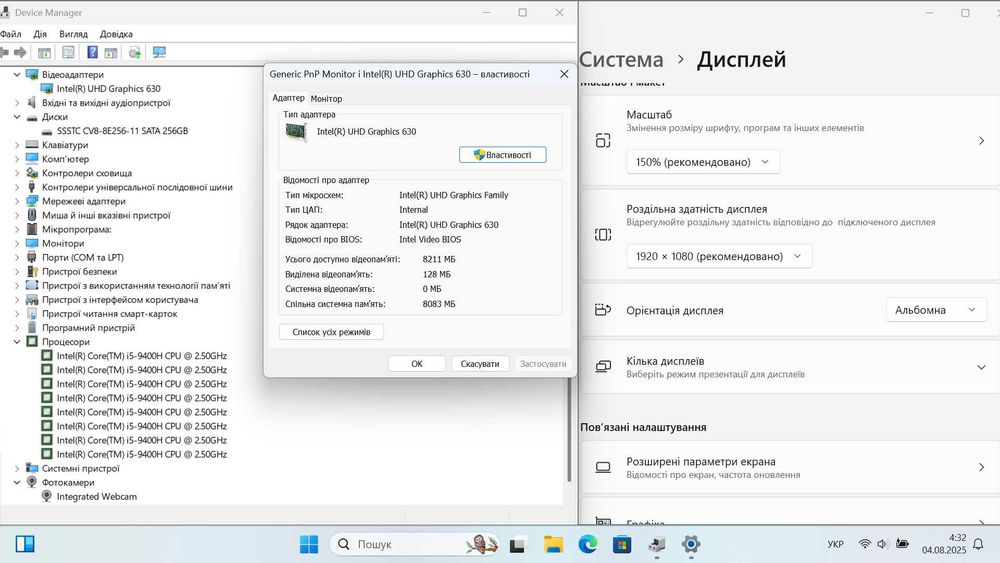This screenshot has height=563, width=1000.
Task: Expand the Мережеві адаптери tree node
Action: [x=17, y=201]
